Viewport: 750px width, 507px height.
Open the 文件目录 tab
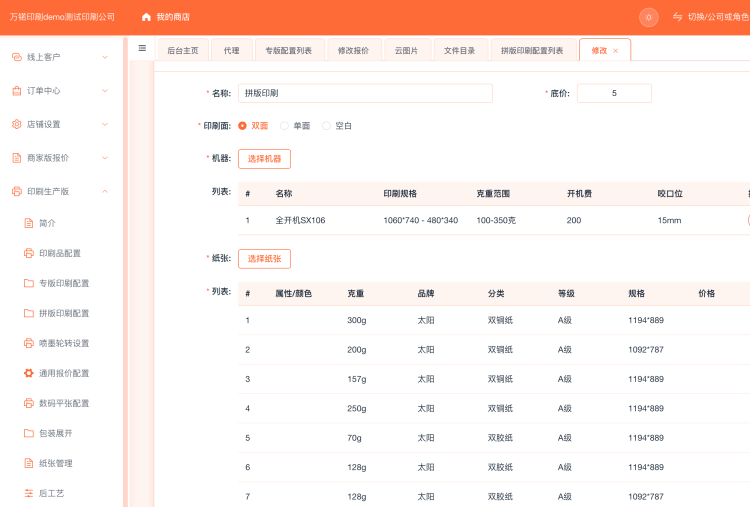(460, 50)
